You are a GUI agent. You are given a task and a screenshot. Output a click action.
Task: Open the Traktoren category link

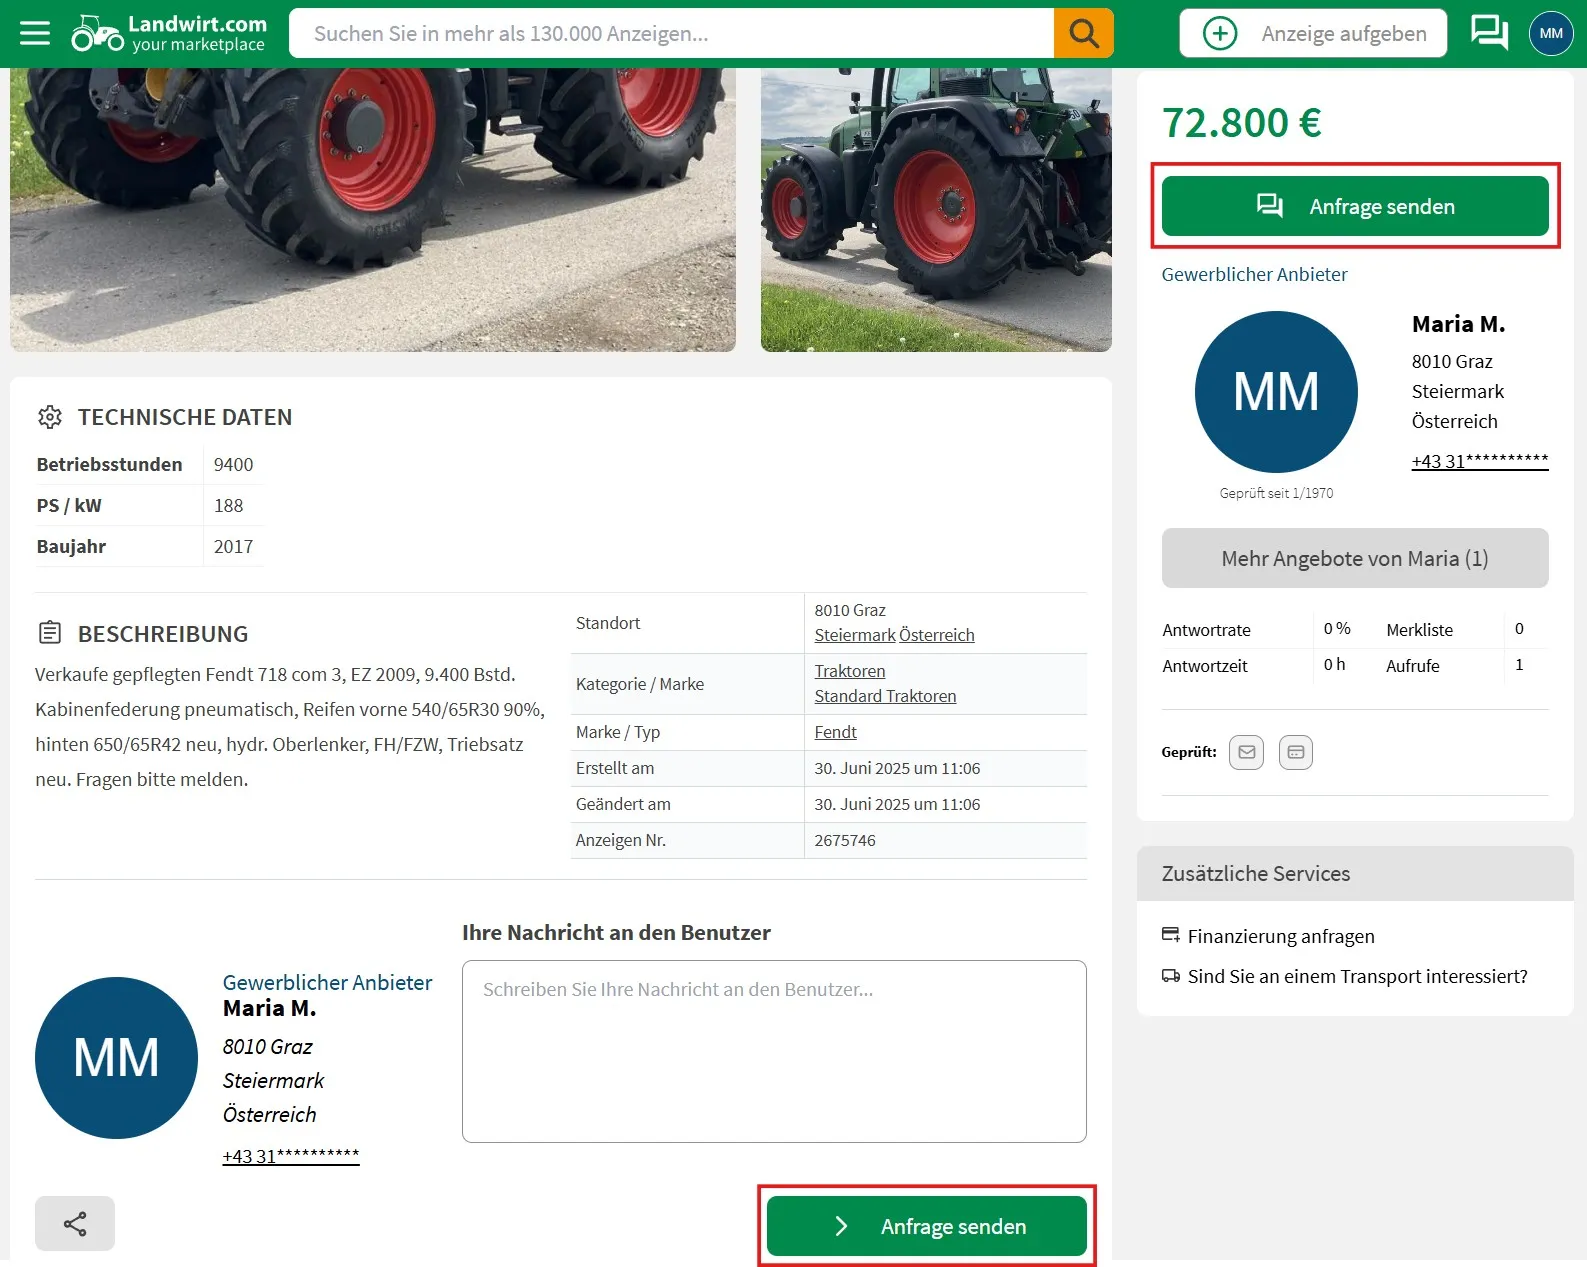(x=850, y=671)
